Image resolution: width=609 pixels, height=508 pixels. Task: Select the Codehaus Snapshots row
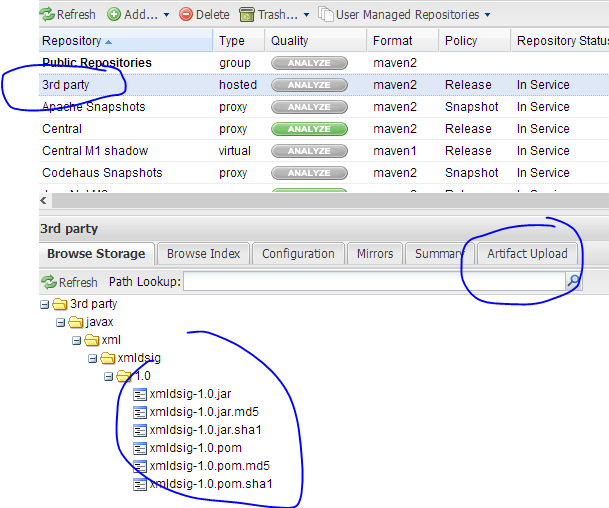pyautogui.click(x=324, y=172)
